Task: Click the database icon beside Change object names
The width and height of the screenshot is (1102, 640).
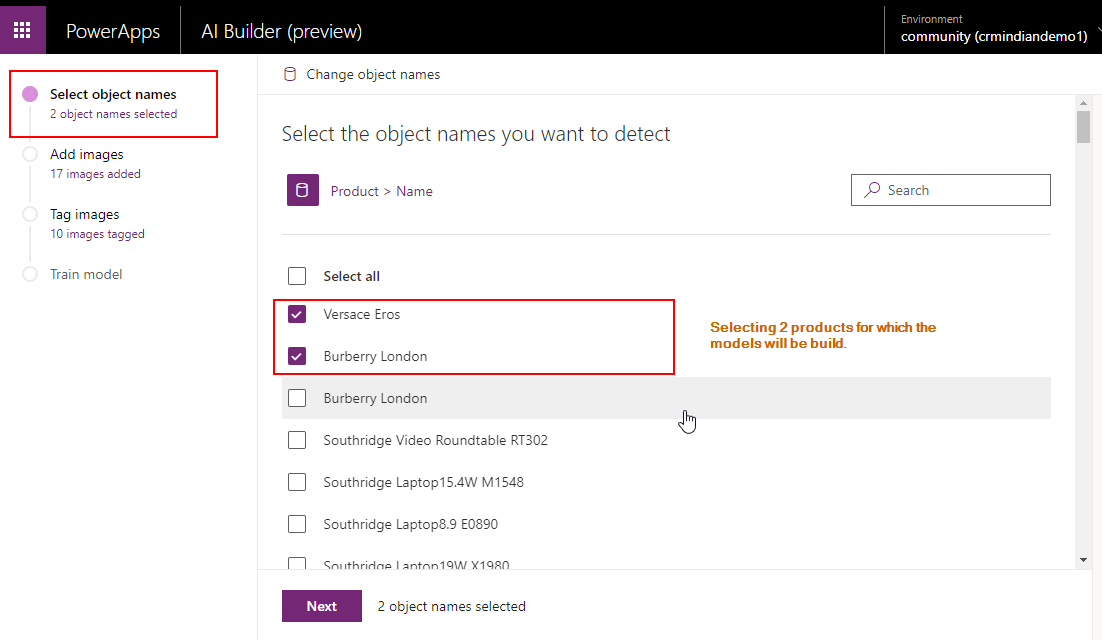Action: click(290, 74)
